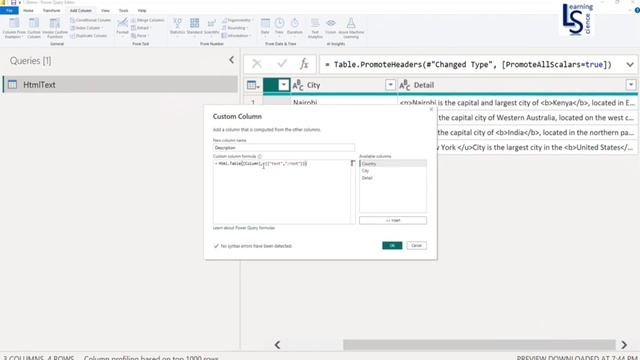Open the Time column tool

pos(279,27)
